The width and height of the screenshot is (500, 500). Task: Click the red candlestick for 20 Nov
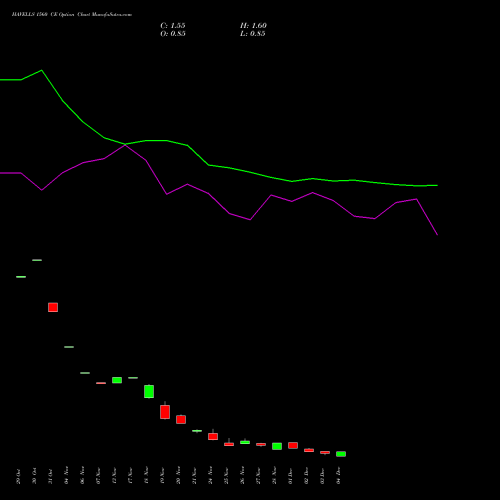(181, 419)
